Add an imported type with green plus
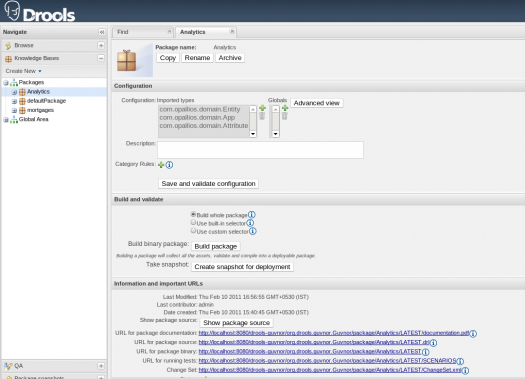The image size is (525, 379). click(262, 108)
